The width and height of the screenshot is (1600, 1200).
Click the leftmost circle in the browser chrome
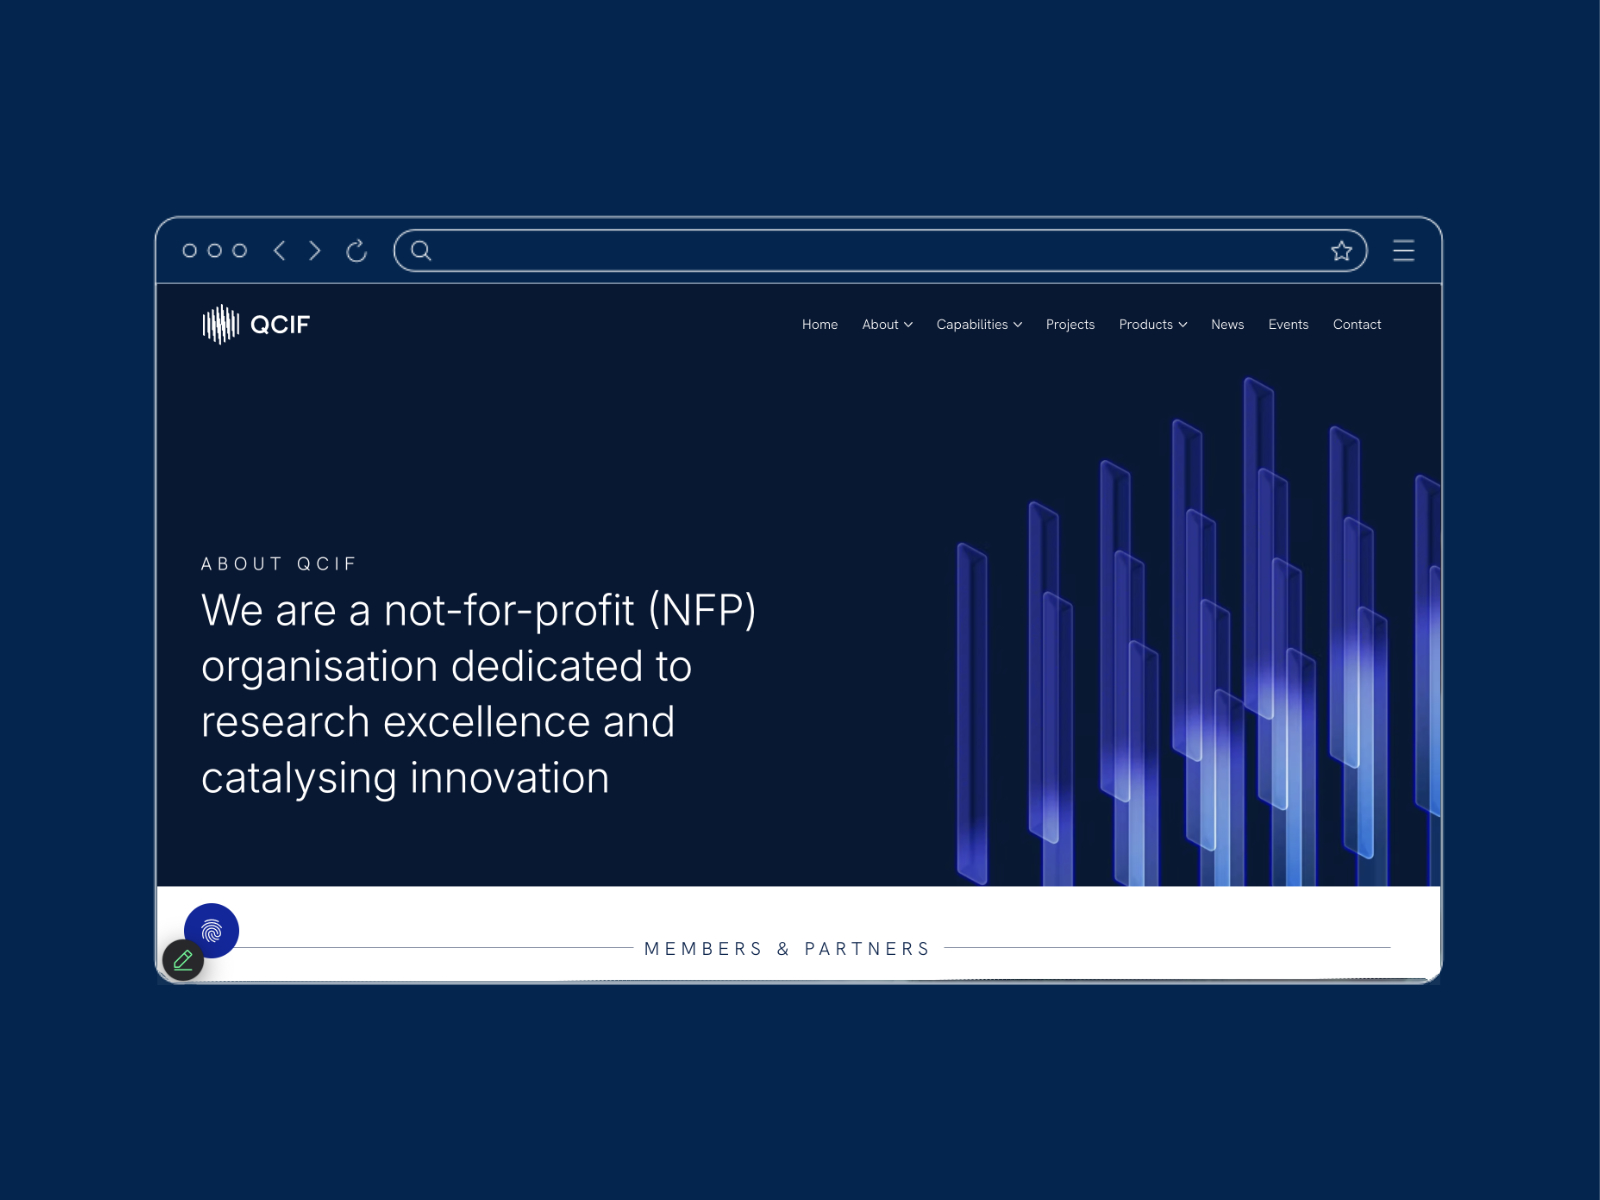click(x=191, y=251)
